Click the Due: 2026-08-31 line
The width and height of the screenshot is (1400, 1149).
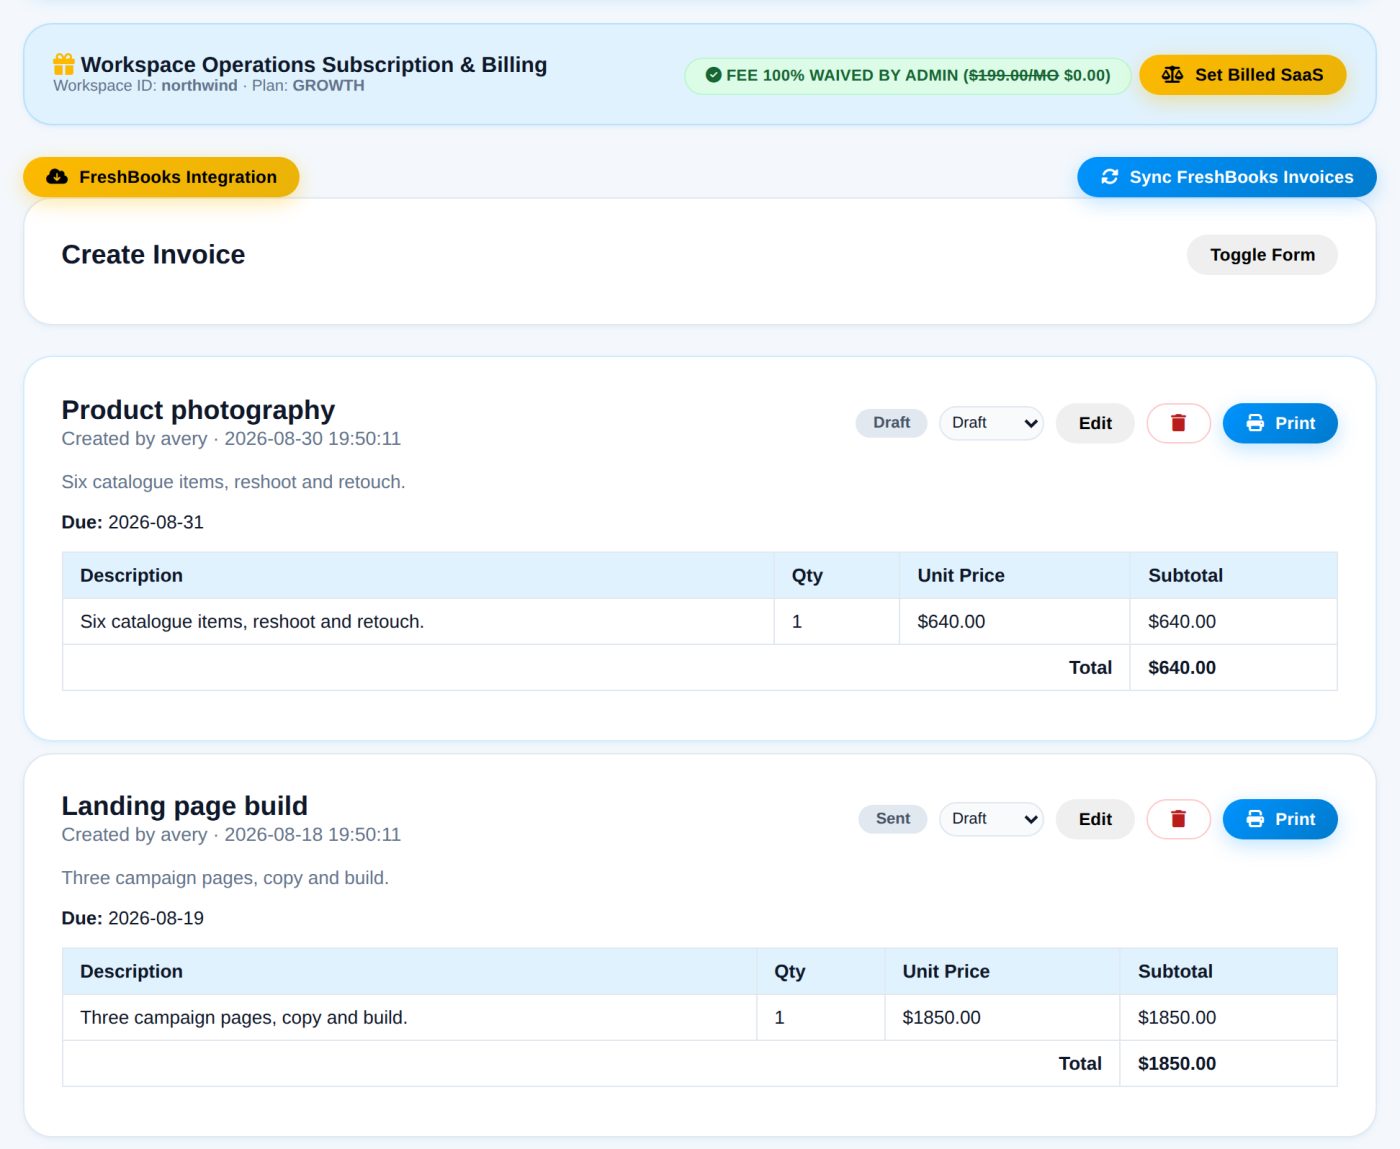pos(133,522)
